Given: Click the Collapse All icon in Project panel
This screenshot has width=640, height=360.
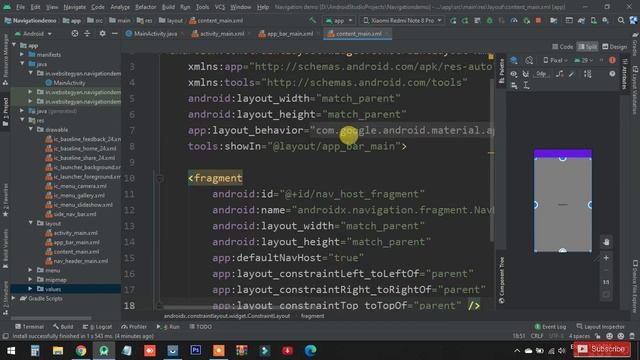Looking at the screenshot, I should click(x=87, y=34).
